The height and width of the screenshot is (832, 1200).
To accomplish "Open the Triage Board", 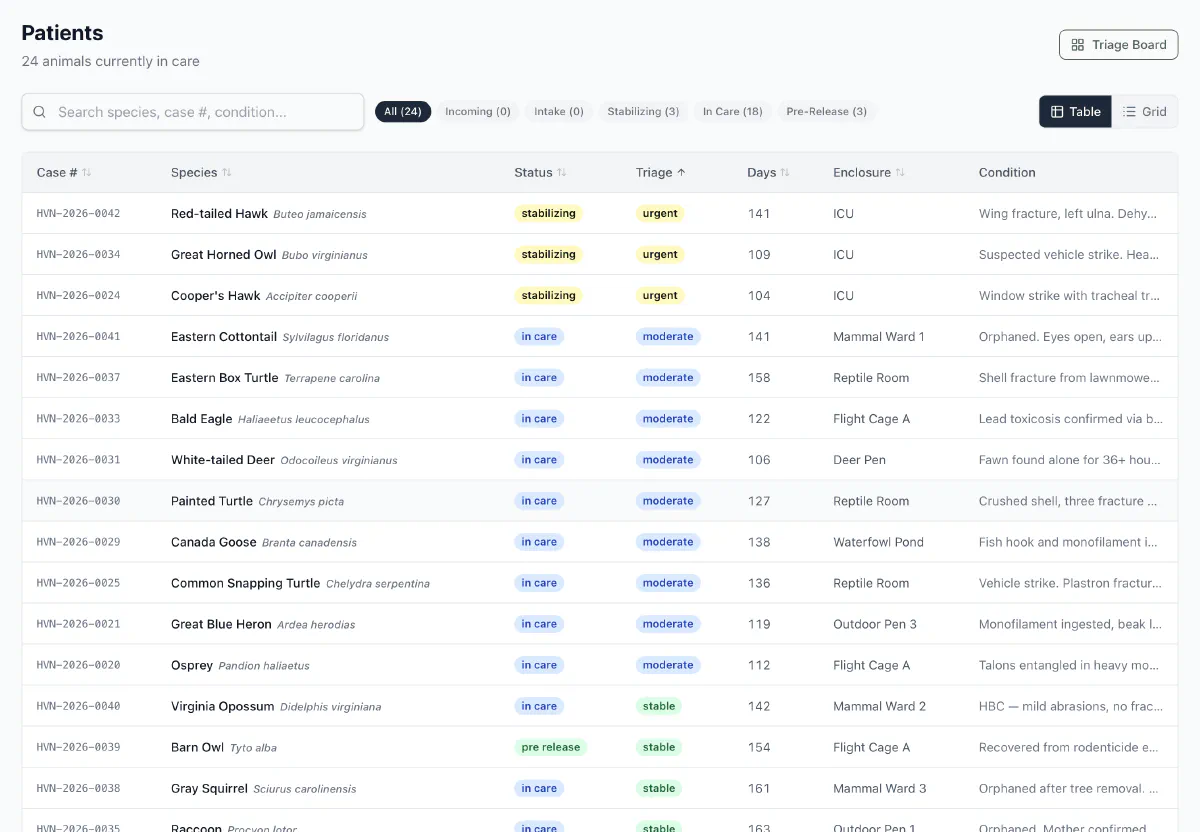I will click(1119, 45).
